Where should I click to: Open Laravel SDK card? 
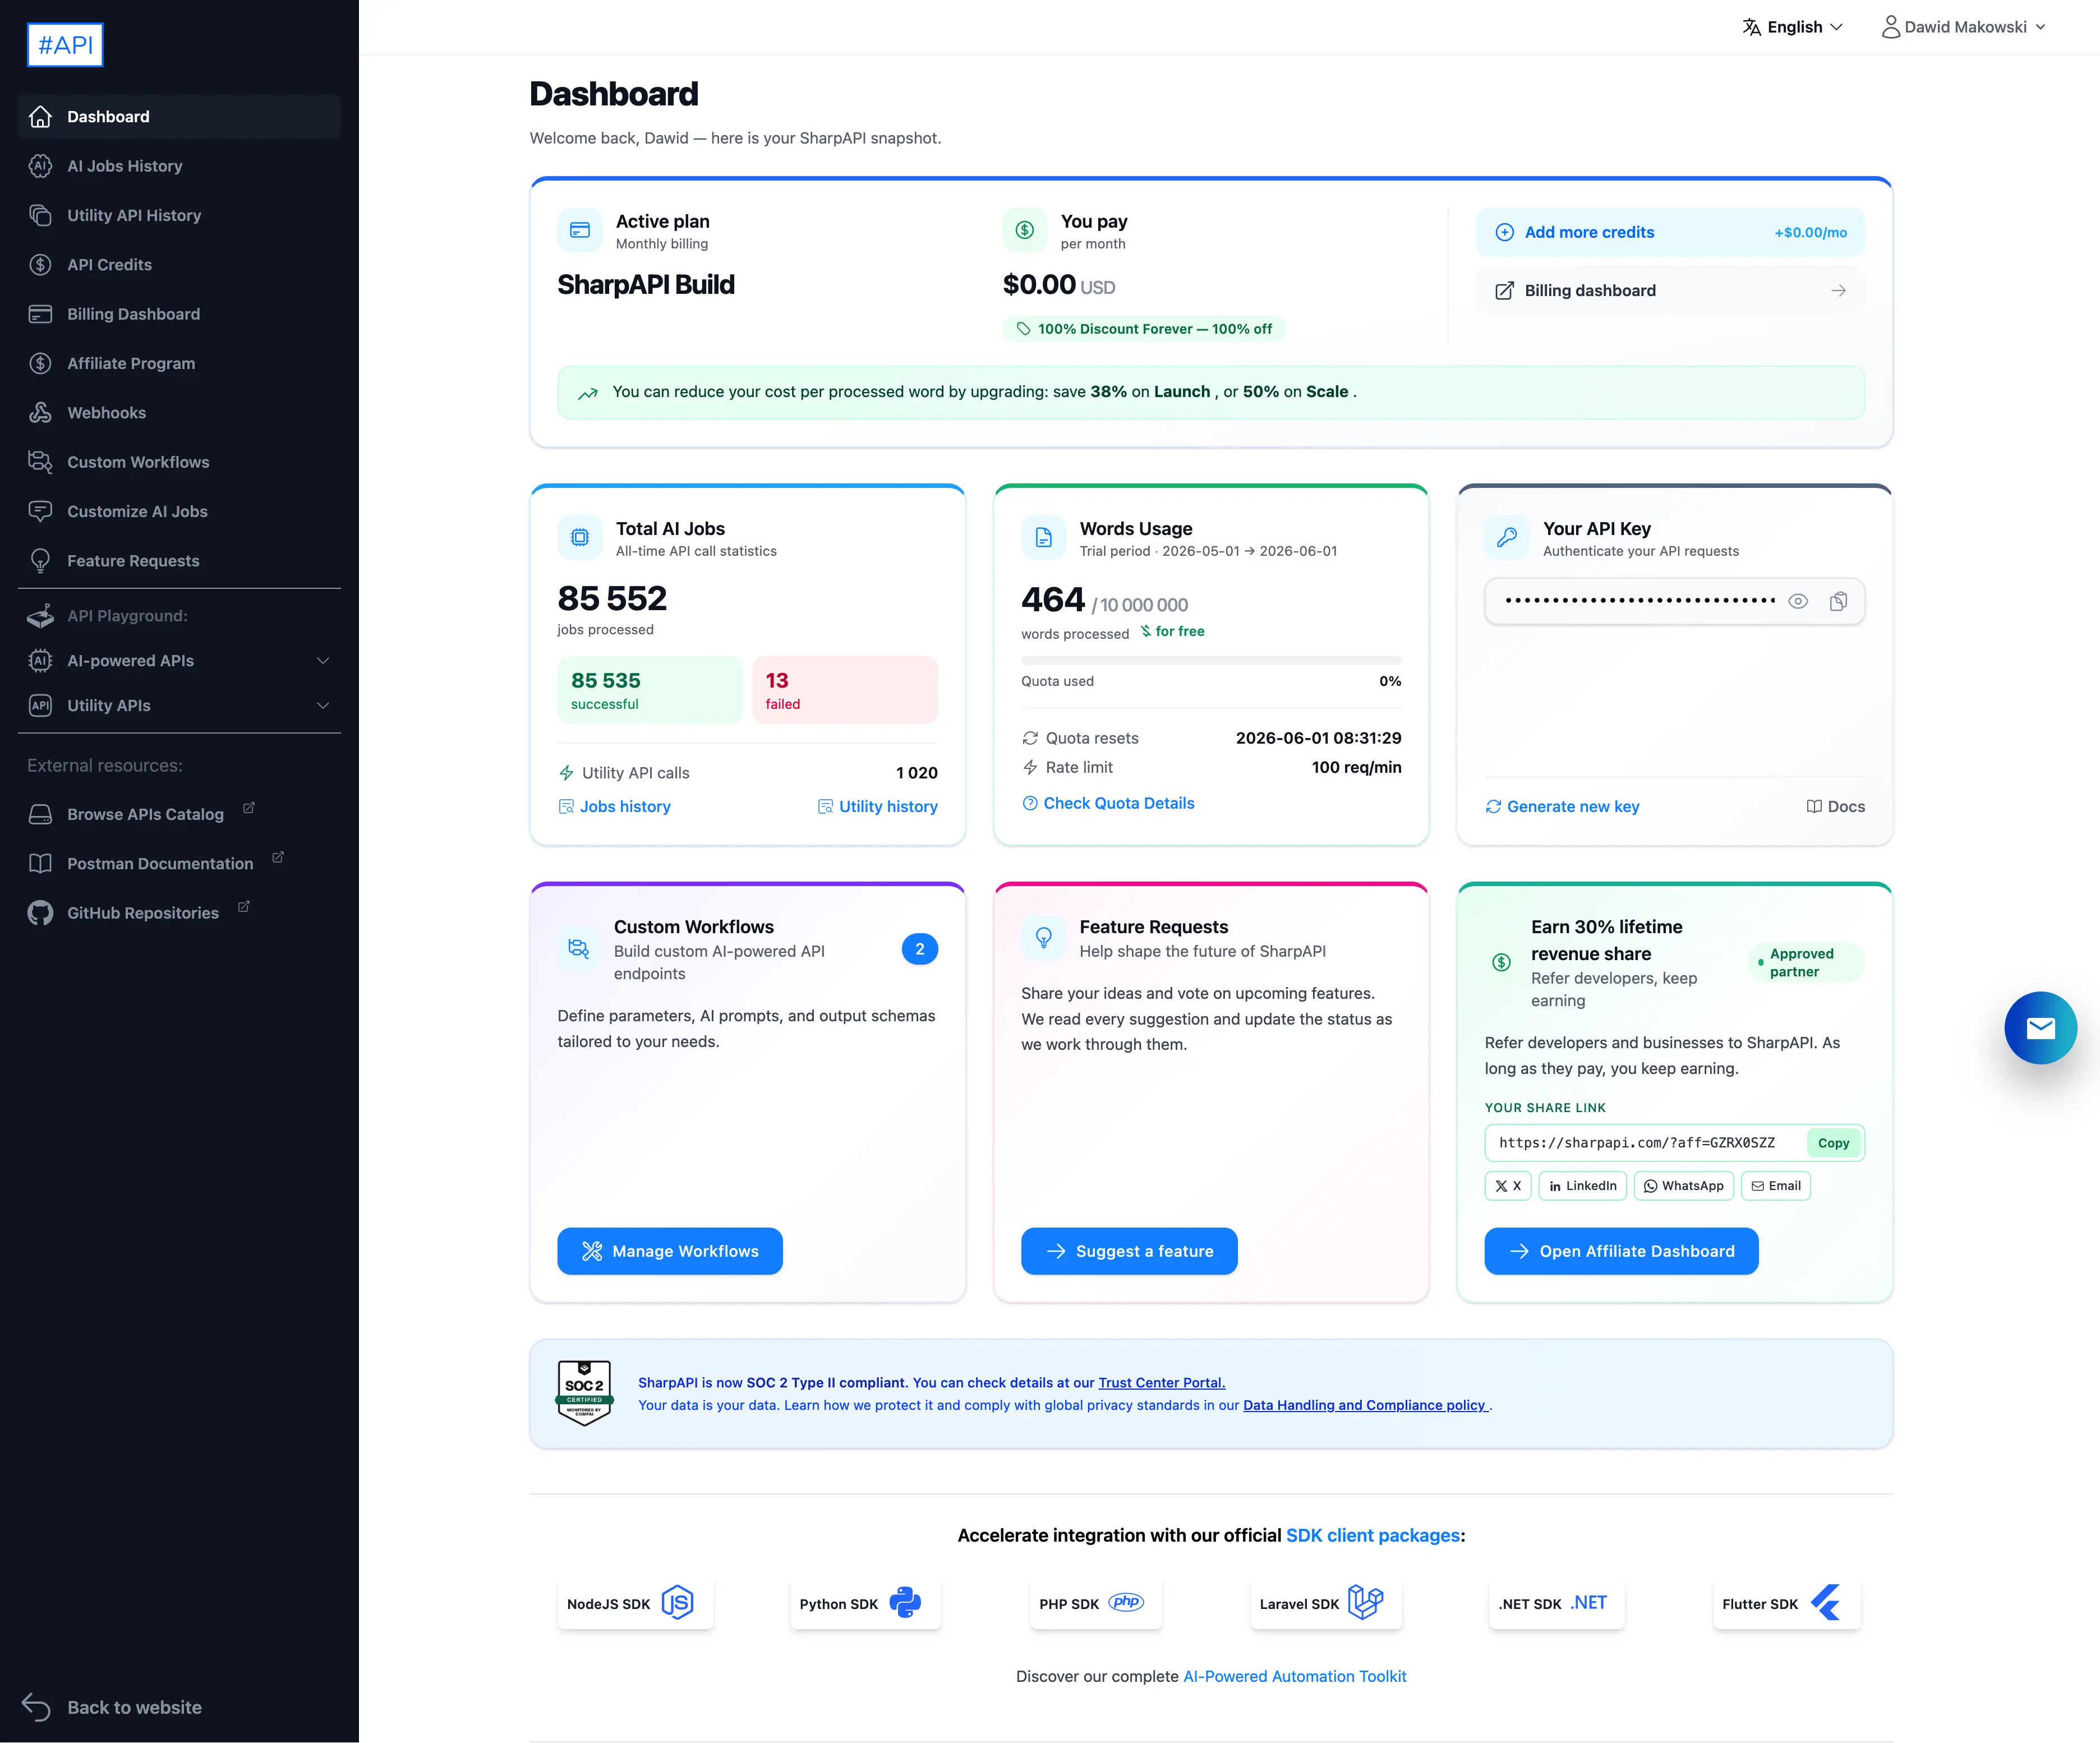click(x=1325, y=1603)
